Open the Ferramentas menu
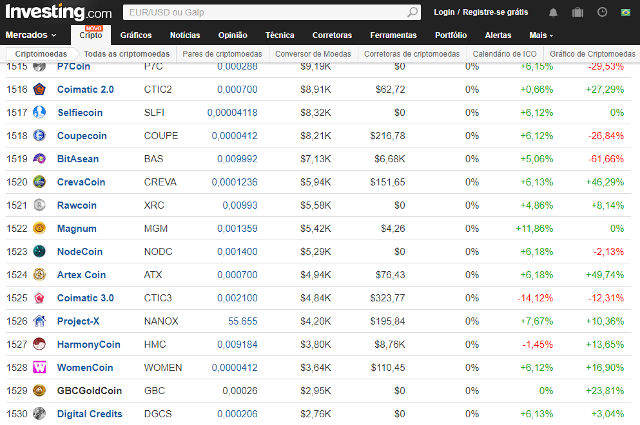The width and height of the screenshot is (640, 425). tap(393, 35)
